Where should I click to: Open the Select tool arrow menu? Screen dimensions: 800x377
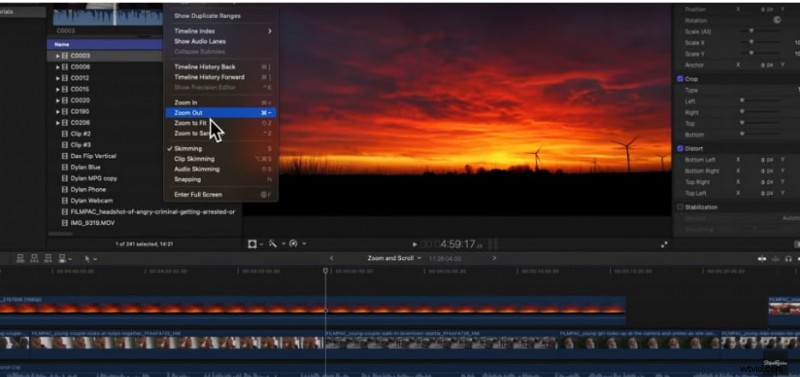pos(90,259)
